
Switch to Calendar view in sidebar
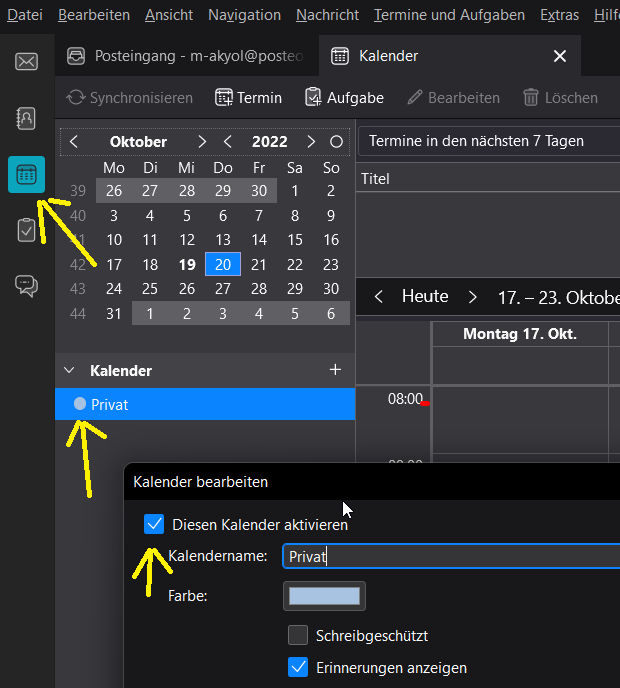pos(27,175)
